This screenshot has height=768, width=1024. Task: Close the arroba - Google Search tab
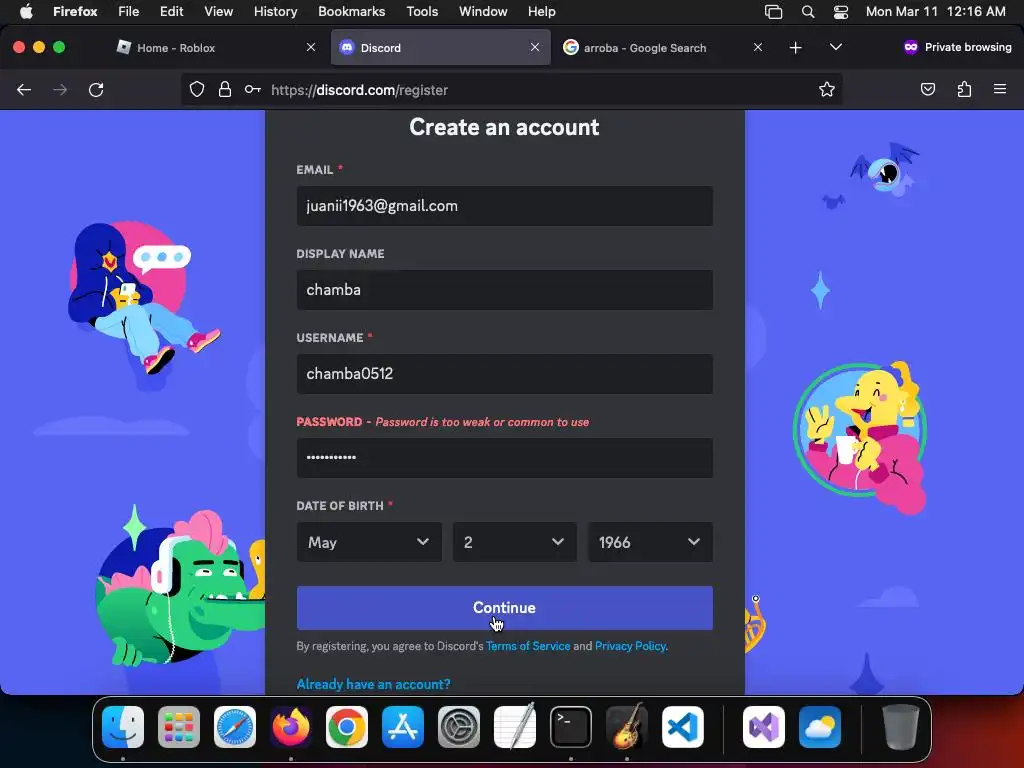click(758, 47)
